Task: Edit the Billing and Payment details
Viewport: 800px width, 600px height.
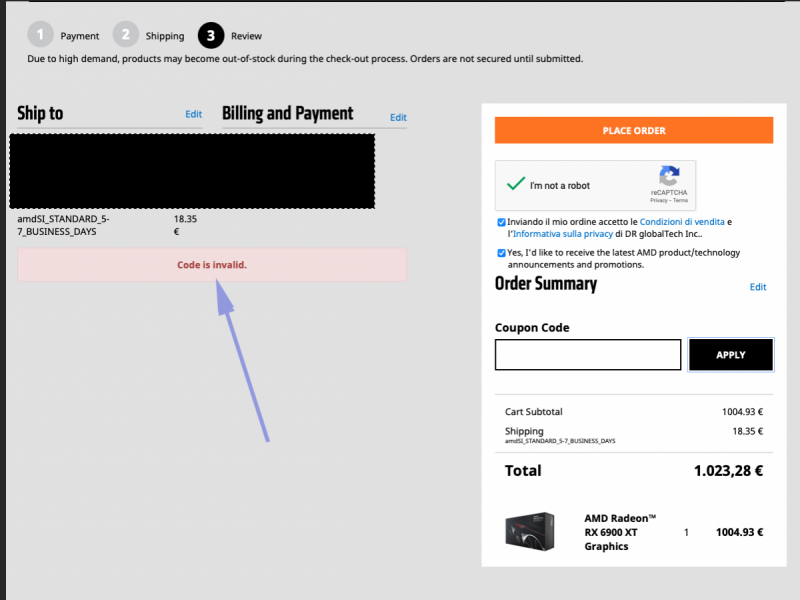Action: 398,117
